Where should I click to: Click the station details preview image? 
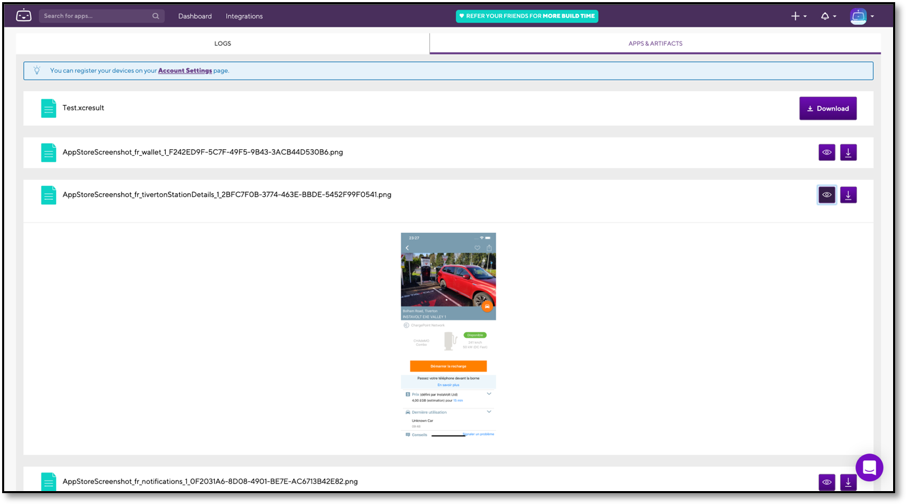tap(448, 335)
